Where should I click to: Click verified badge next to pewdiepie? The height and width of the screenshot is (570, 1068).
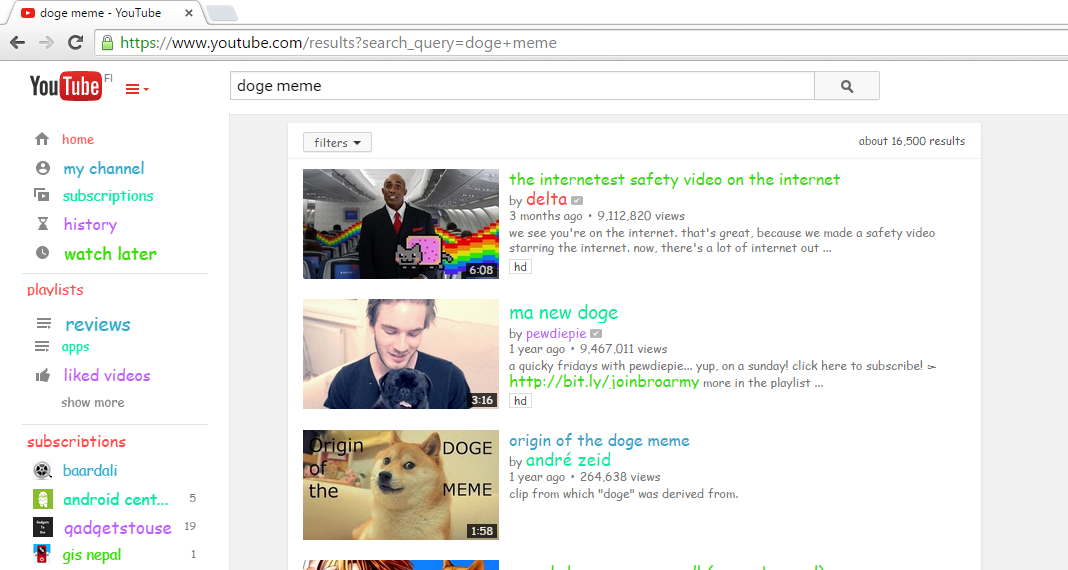[596, 334]
